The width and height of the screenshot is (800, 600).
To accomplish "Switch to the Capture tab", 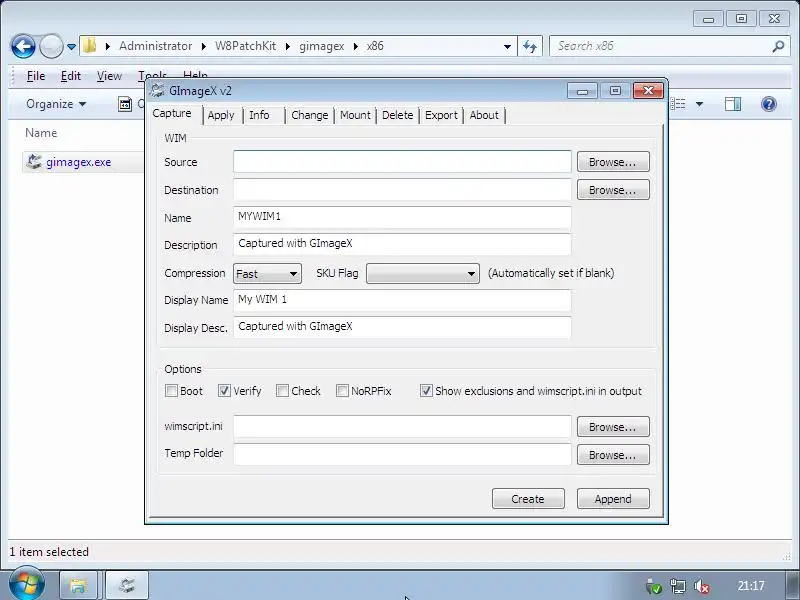I will tap(172, 113).
